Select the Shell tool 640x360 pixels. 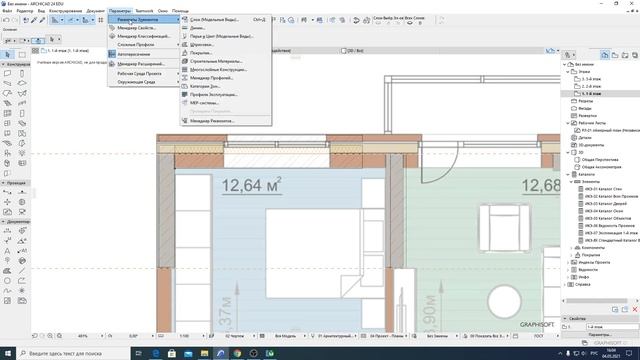coord(22,93)
